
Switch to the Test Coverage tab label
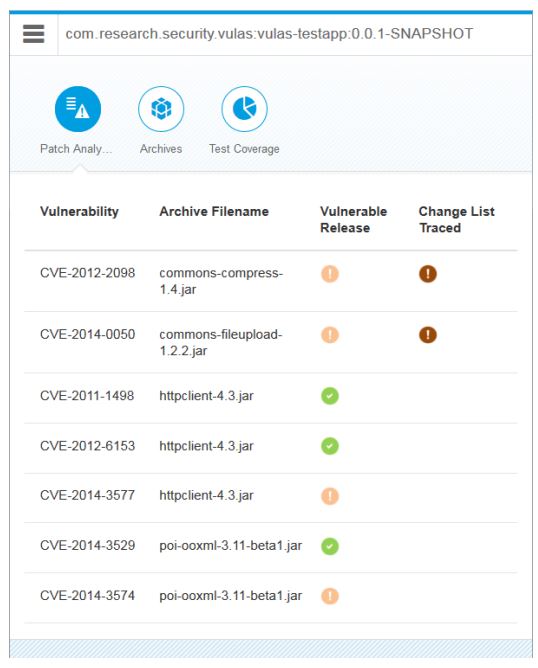coord(244,149)
